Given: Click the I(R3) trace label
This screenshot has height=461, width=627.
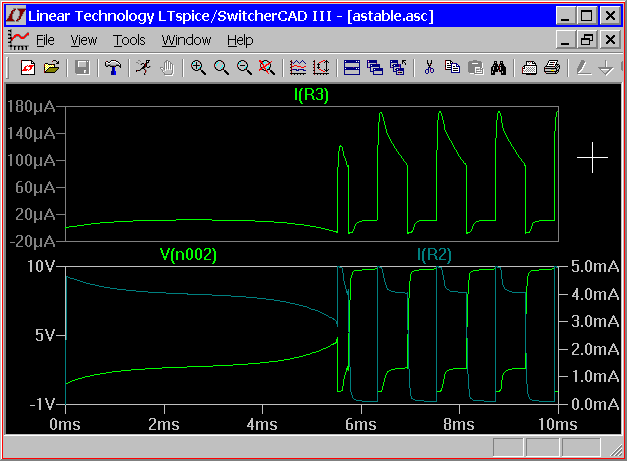Looking at the screenshot, I should [x=311, y=96].
